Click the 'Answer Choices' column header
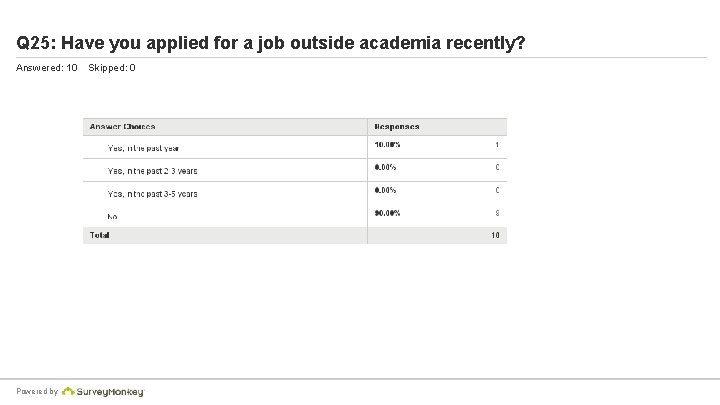The image size is (720, 405). pos(122,127)
